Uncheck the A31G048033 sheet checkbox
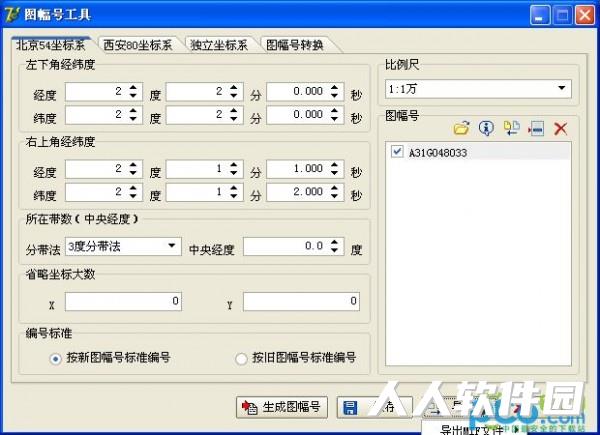Viewport: 600px width, 435px height. 397,152
